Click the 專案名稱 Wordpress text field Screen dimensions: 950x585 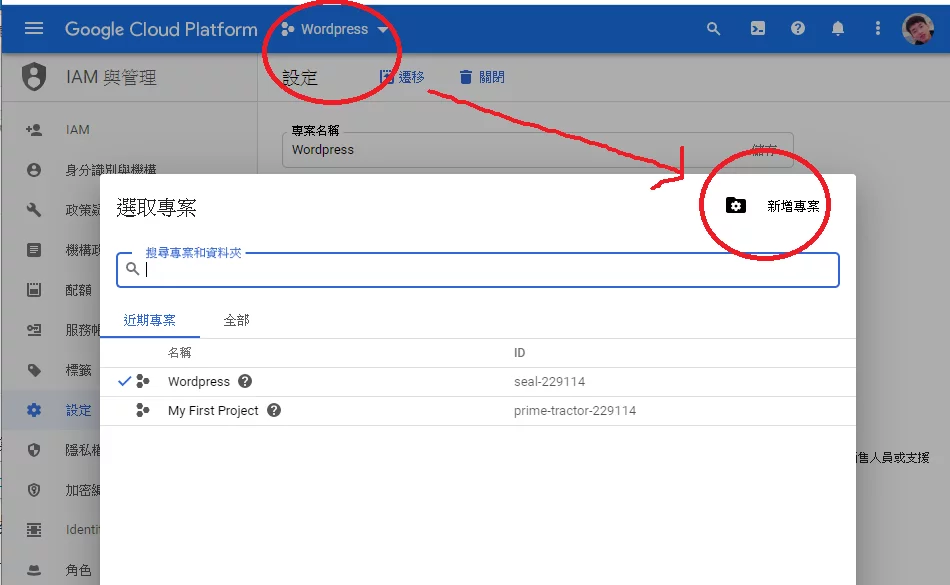537,150
